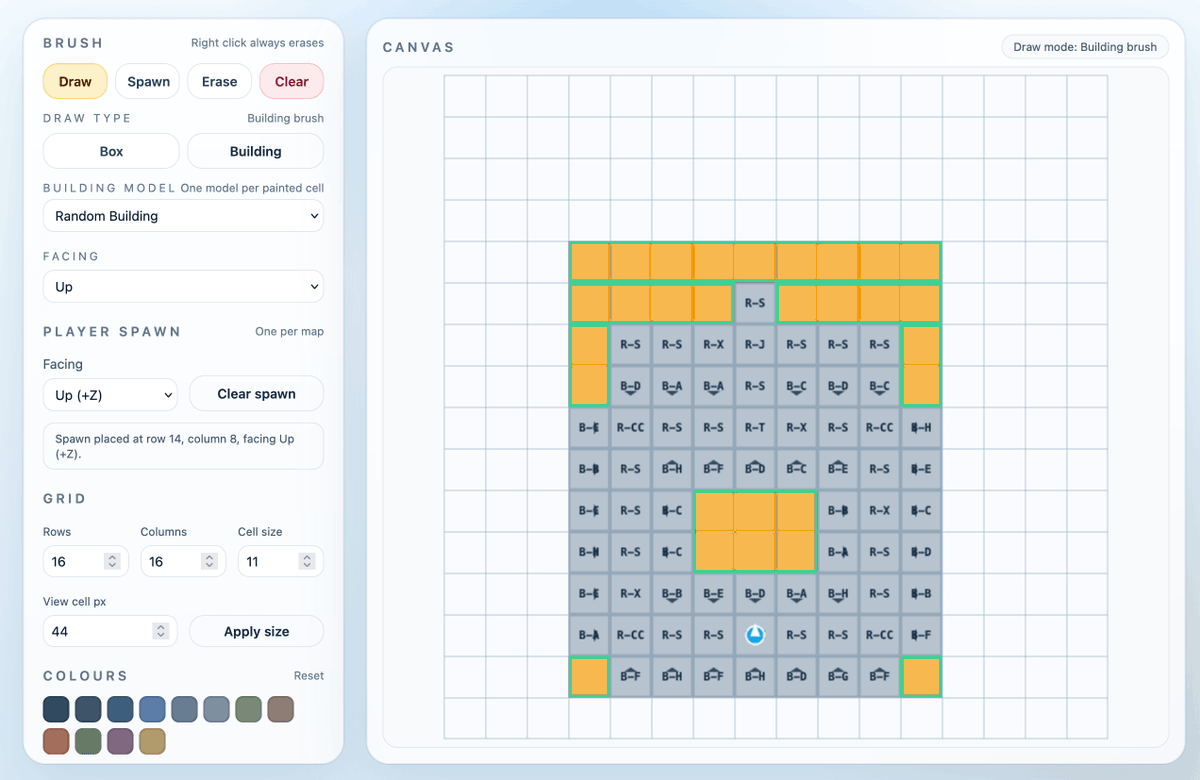The image size is (1200, 780).
Task: Click the R-X road right of R-T
Action: [x=797, y=428]
